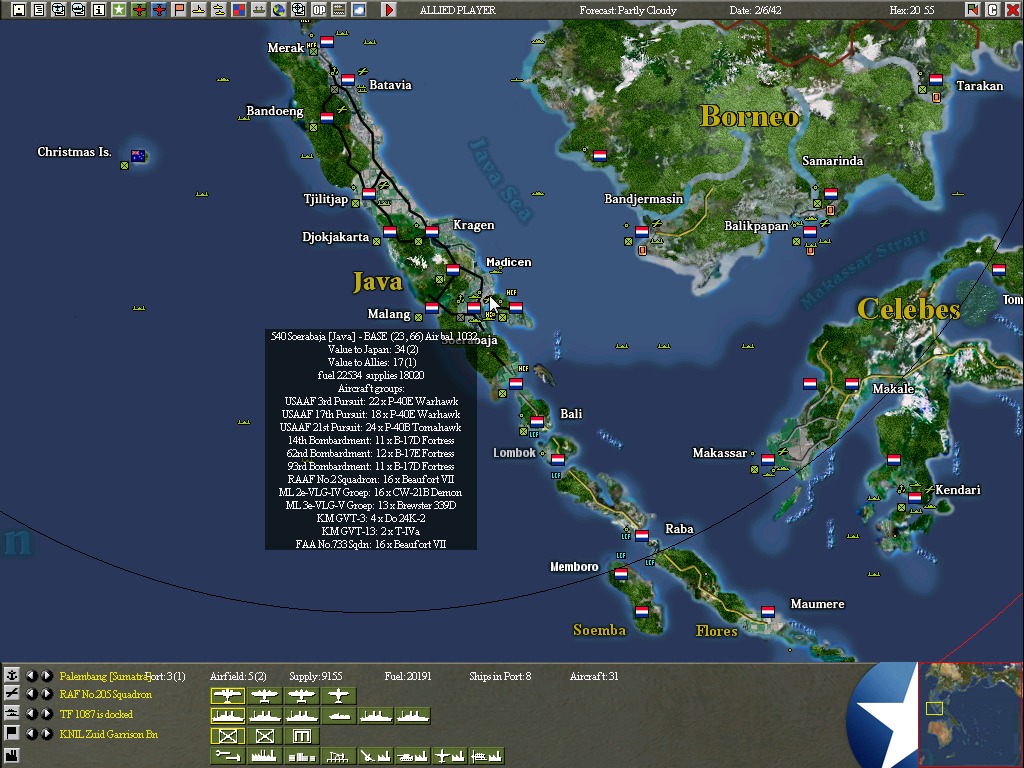The height and width of the screenshot is (768, 1024).
Task: Select the fourth single-engine aircraft group button
Action: click(338, 696)
